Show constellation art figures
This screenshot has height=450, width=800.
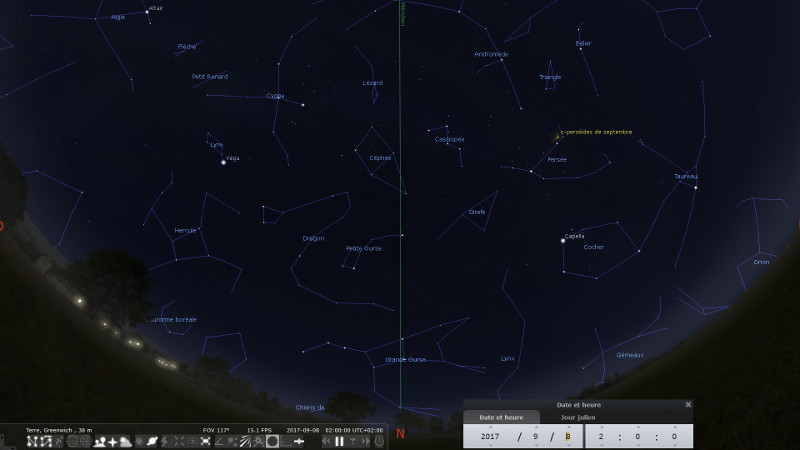(59, 441)
